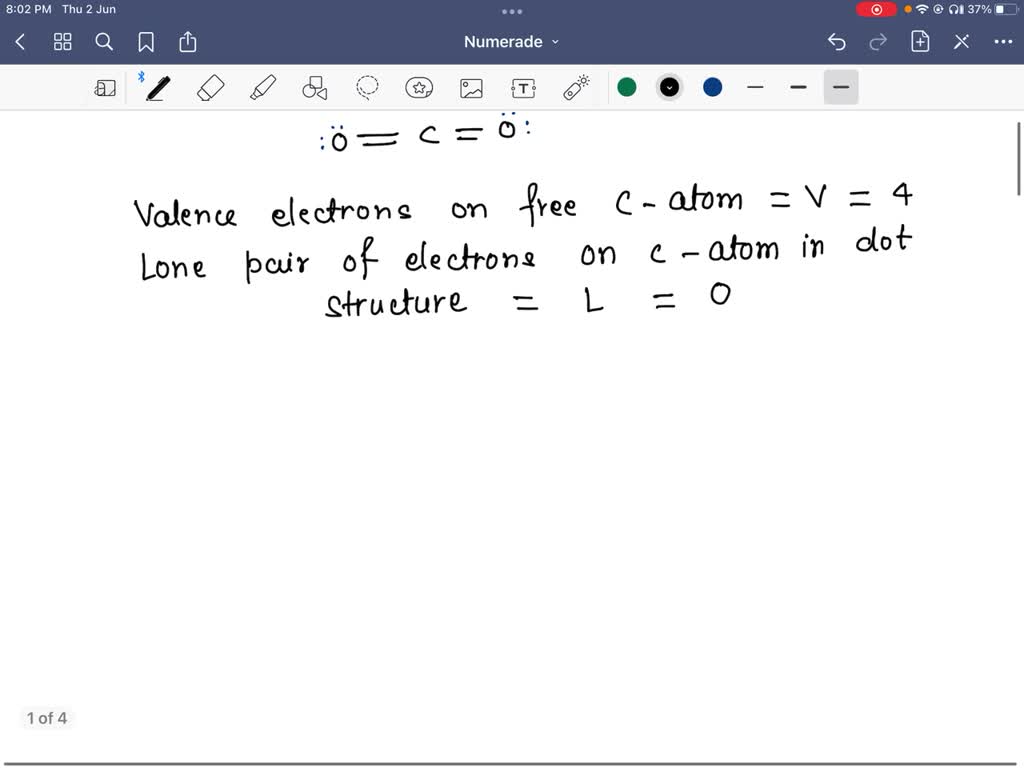Activate the laser pointer tool
Image resolution: width=1024 pixels, height=768 pixels.
click(575, 87)
